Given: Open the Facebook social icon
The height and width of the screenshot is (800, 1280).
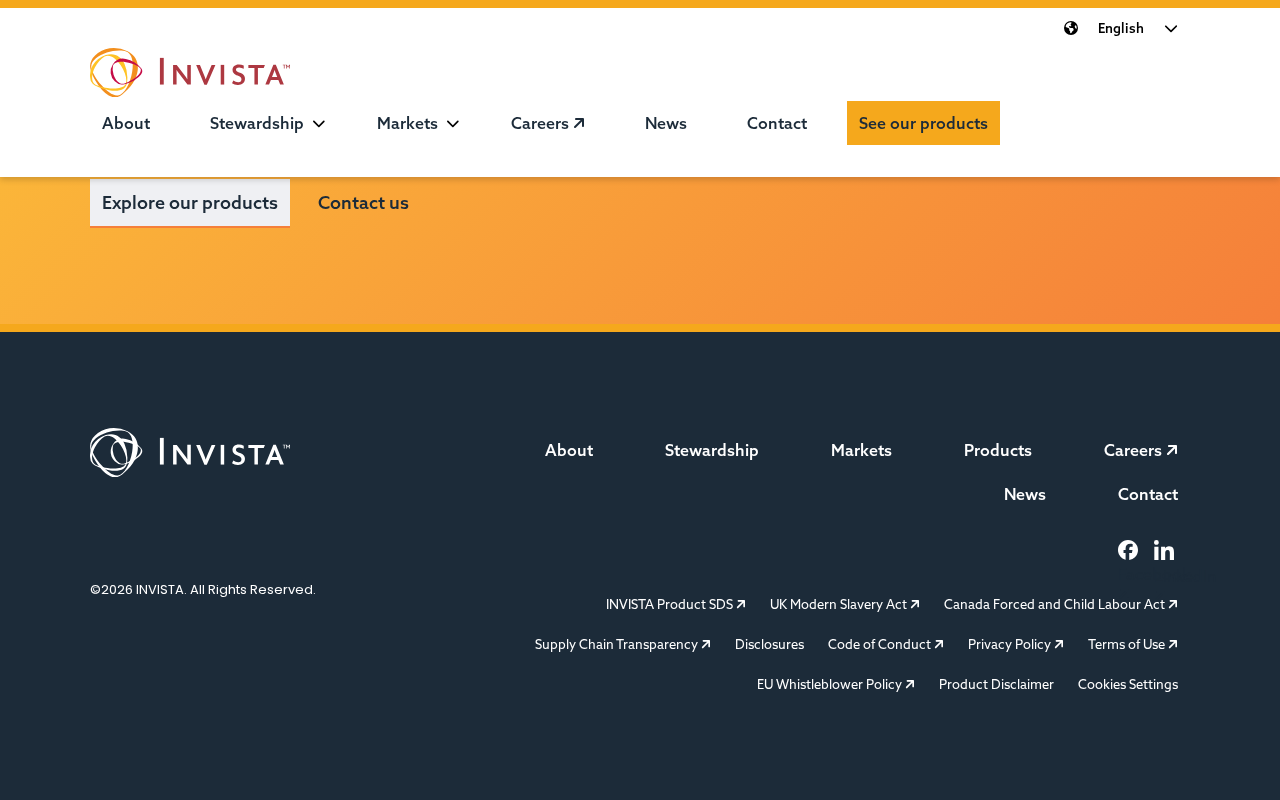Looking at the screenshot, I should point(1128,550).
